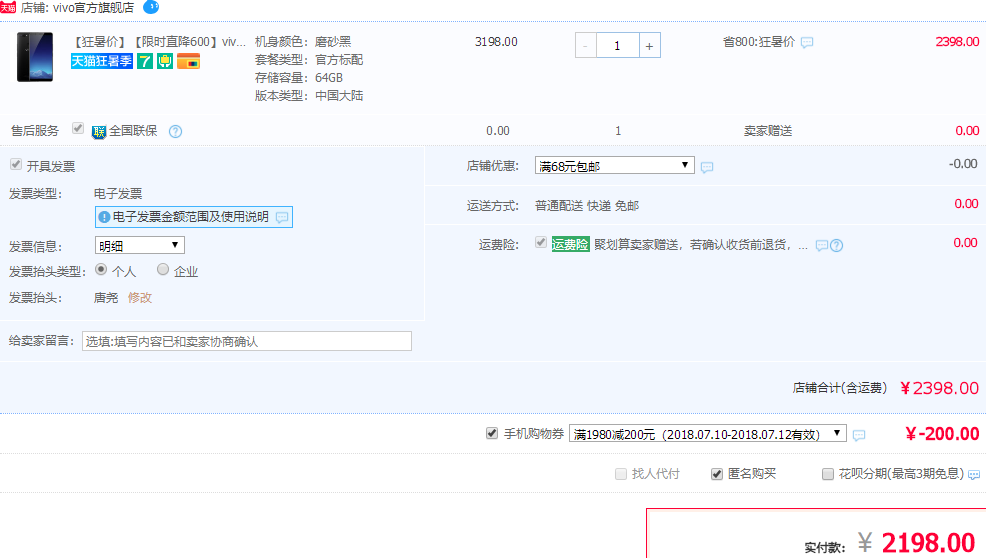Click the 给卖家留言 message field
This screenshot has height=558, width=986.
(x=246, y=342)
